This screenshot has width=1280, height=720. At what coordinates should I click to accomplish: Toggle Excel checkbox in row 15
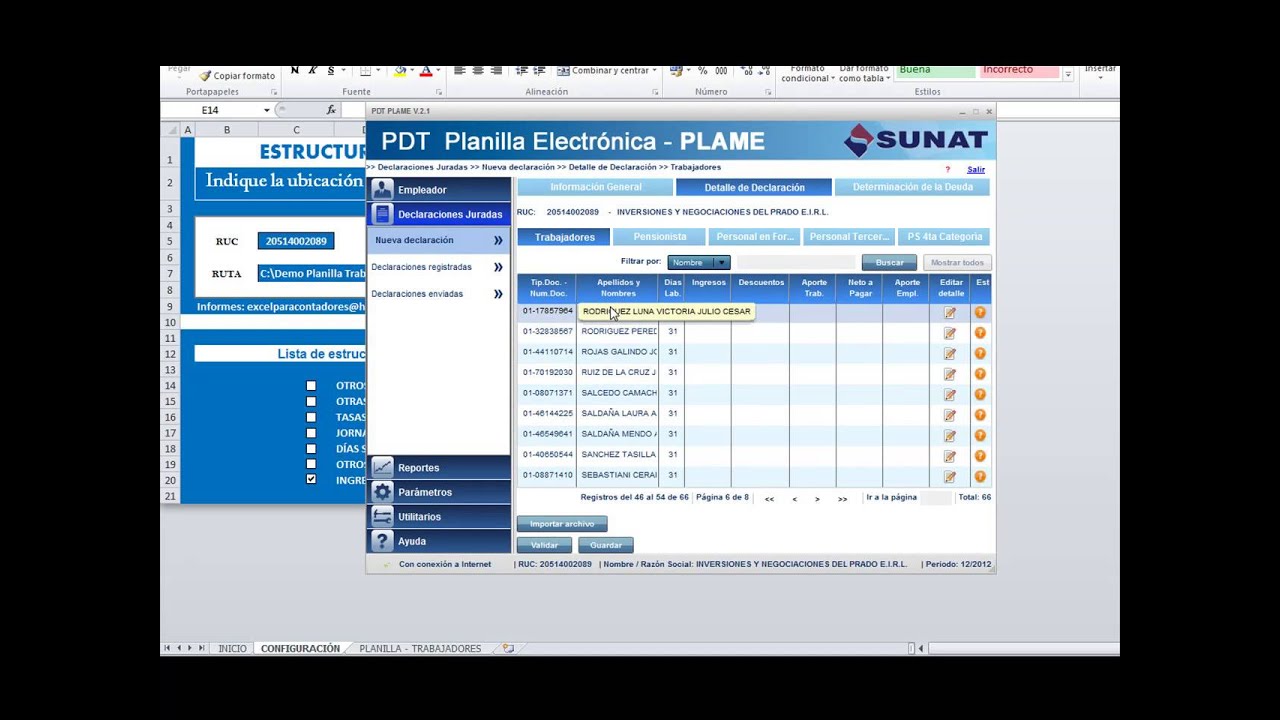(311, 401)
